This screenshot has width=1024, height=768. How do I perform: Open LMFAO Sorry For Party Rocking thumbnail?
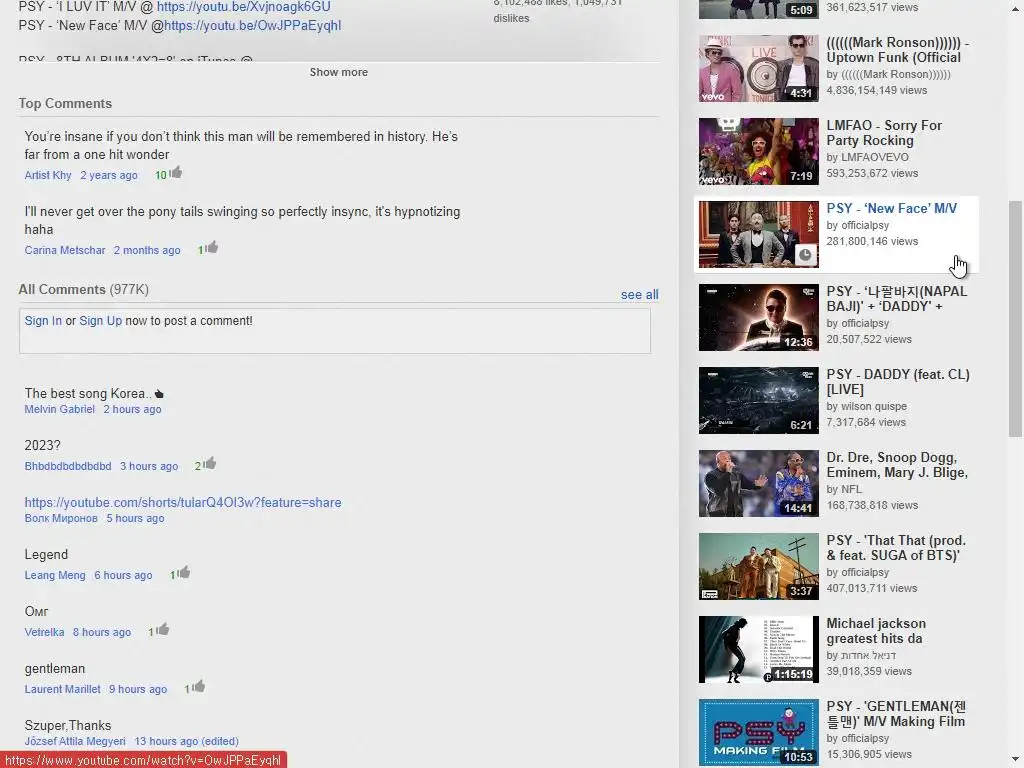point(758,152)
